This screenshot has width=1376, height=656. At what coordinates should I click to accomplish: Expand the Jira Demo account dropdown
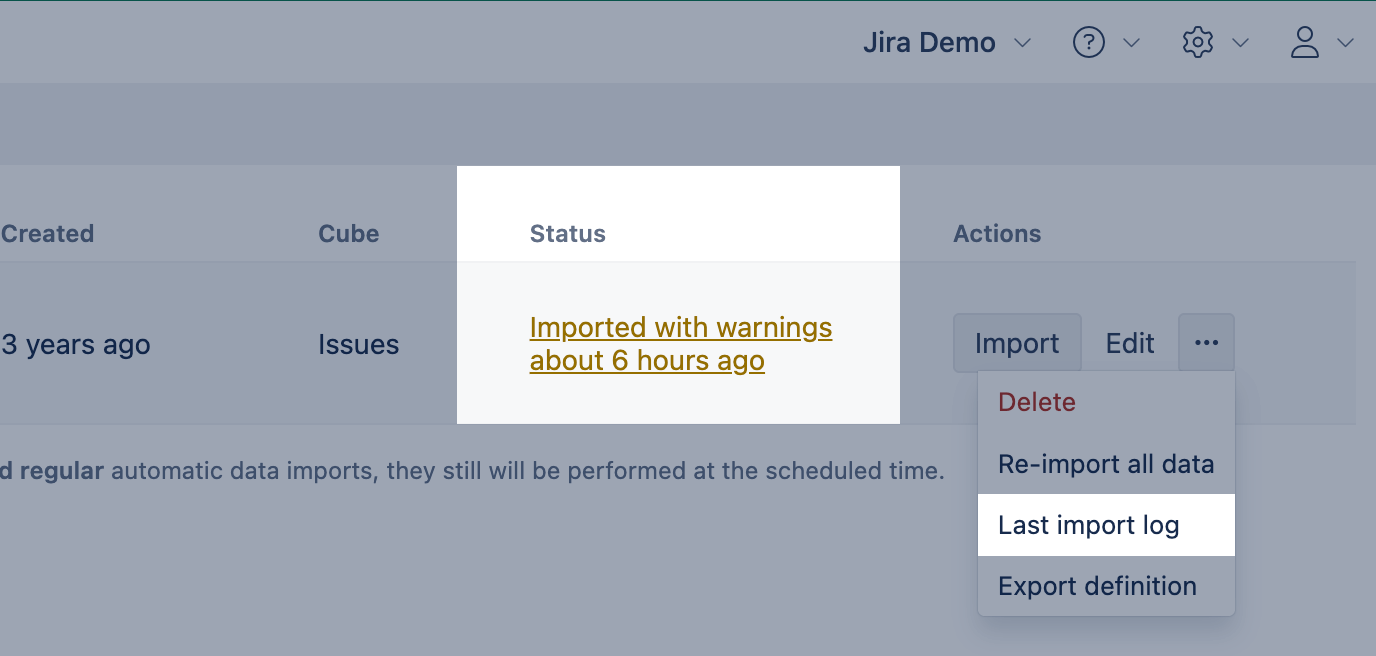[929, 43]
